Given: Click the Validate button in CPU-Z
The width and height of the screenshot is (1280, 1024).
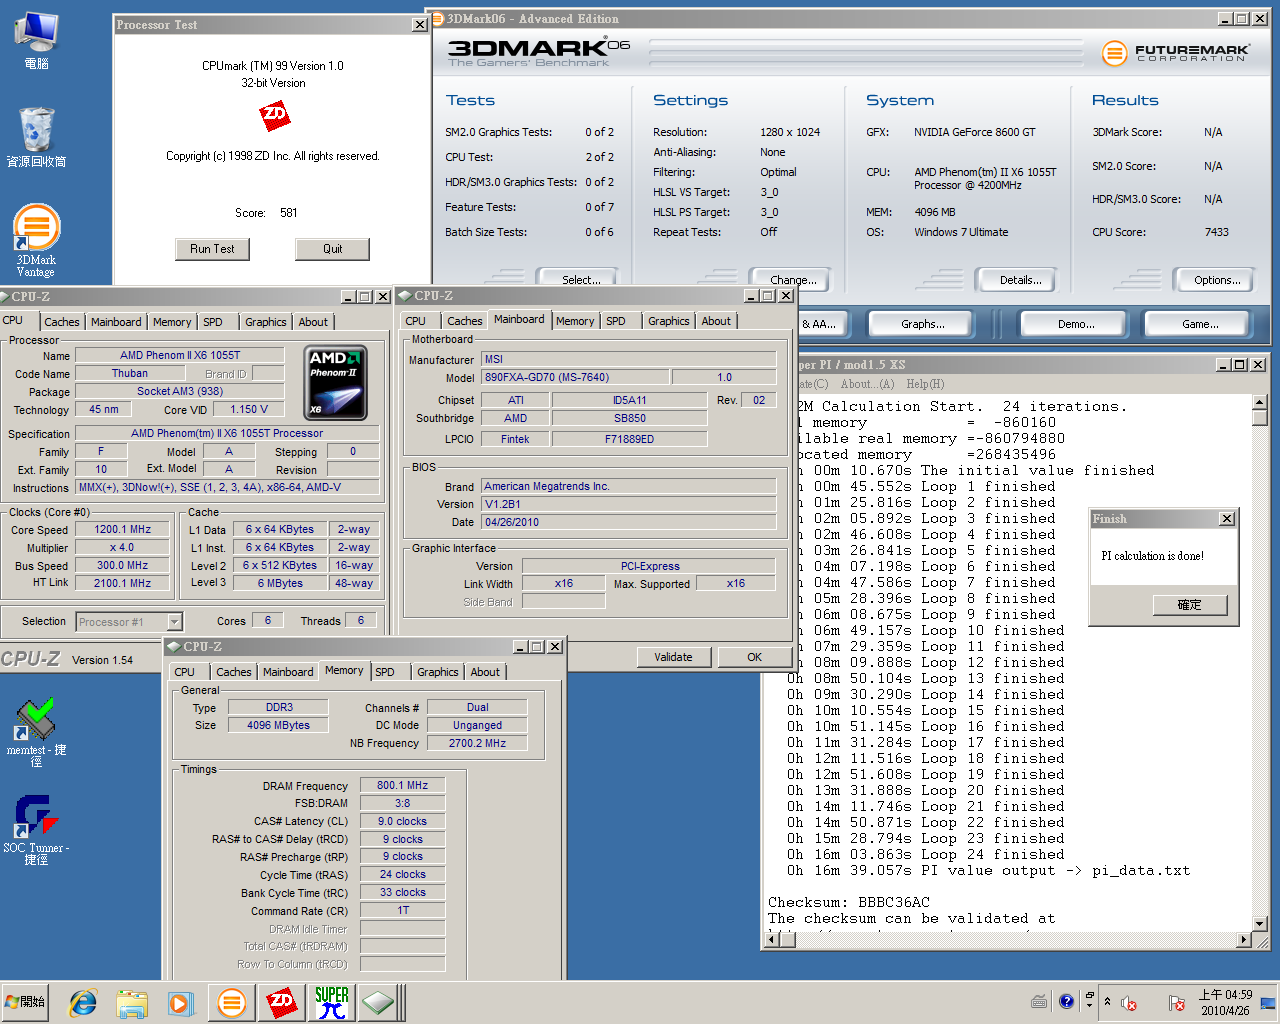Looking at the screenshot, I should [x=673, y=657].
